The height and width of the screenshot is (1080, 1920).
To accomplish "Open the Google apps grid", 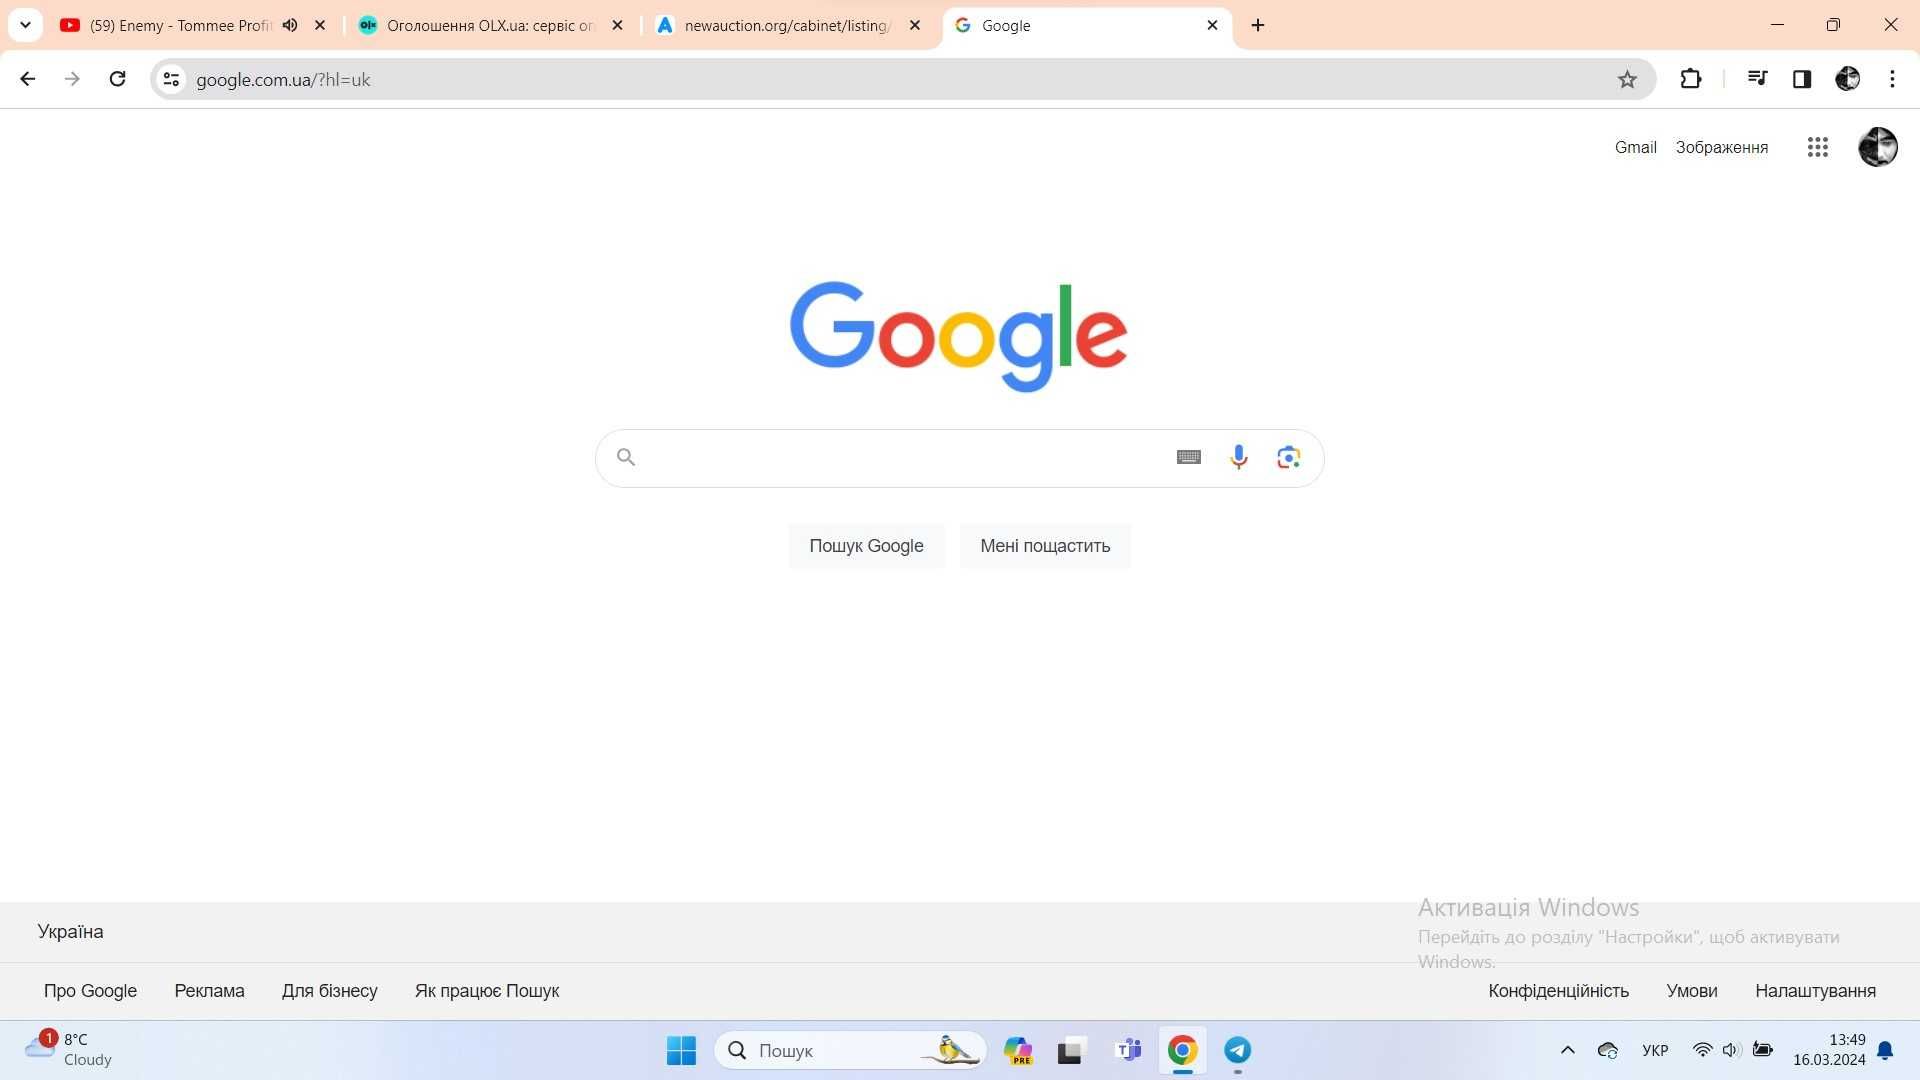I will point(1818,147).
